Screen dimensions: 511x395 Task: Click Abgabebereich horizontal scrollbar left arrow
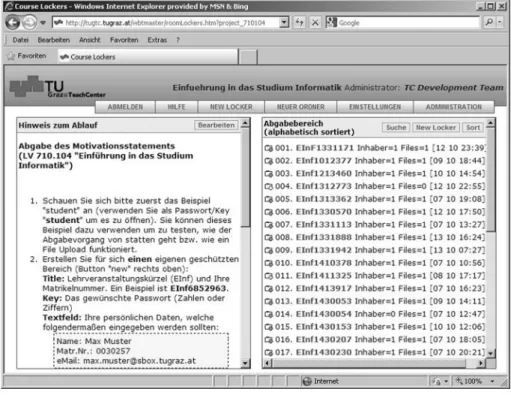coord(268,363)
